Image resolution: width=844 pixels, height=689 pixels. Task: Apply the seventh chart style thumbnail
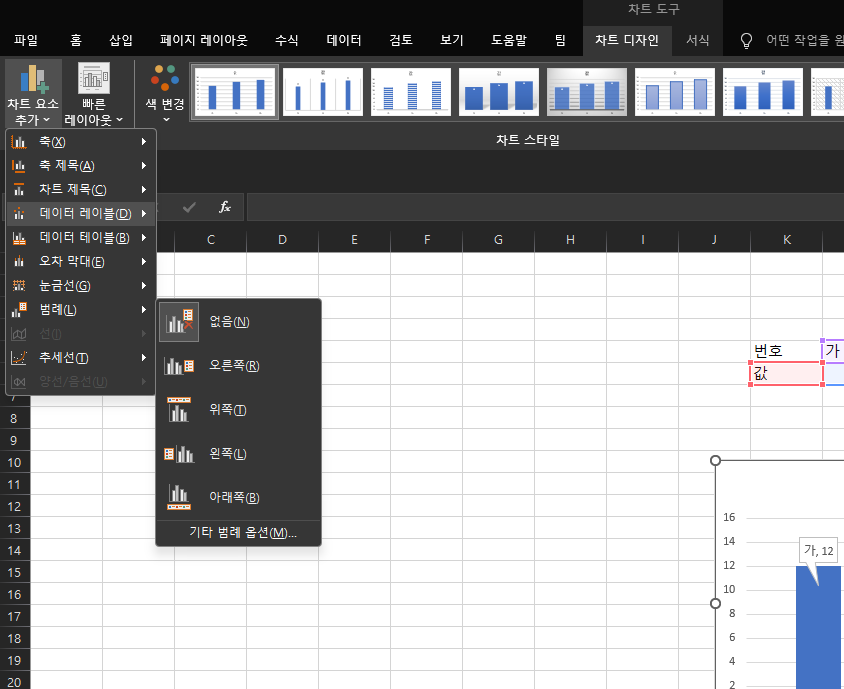(x=763, y=92)
